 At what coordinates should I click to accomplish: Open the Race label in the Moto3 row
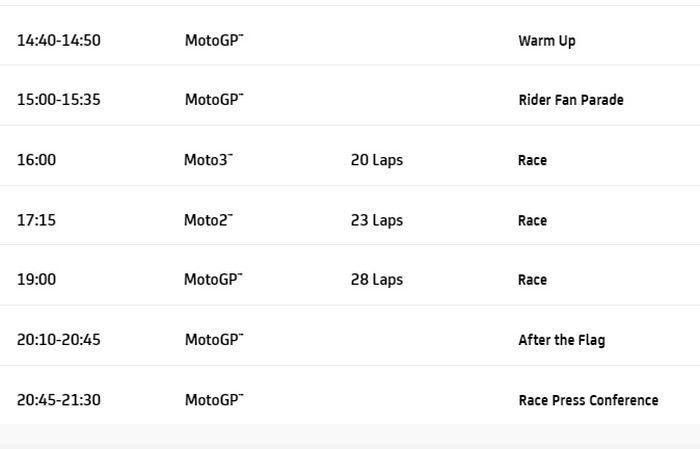tap(532, 160)
